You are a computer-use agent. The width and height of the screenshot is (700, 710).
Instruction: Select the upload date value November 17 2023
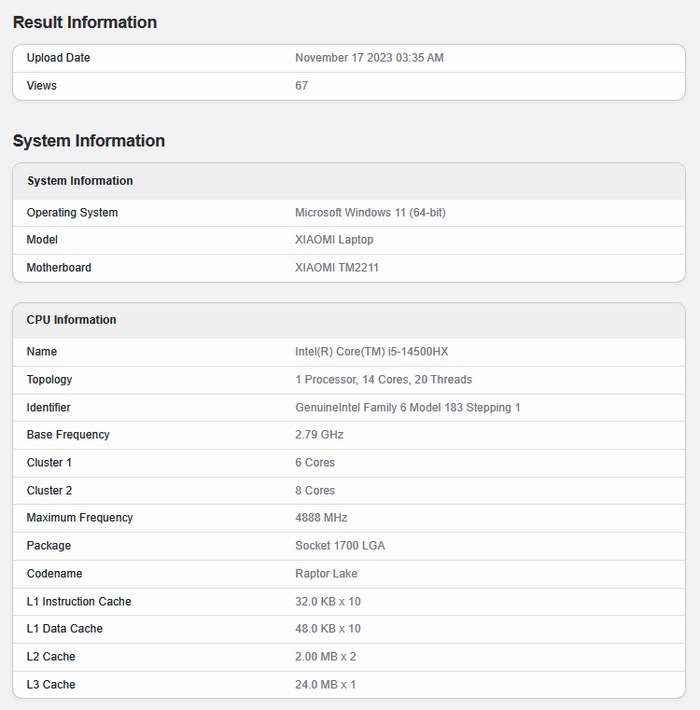(369, 58)
